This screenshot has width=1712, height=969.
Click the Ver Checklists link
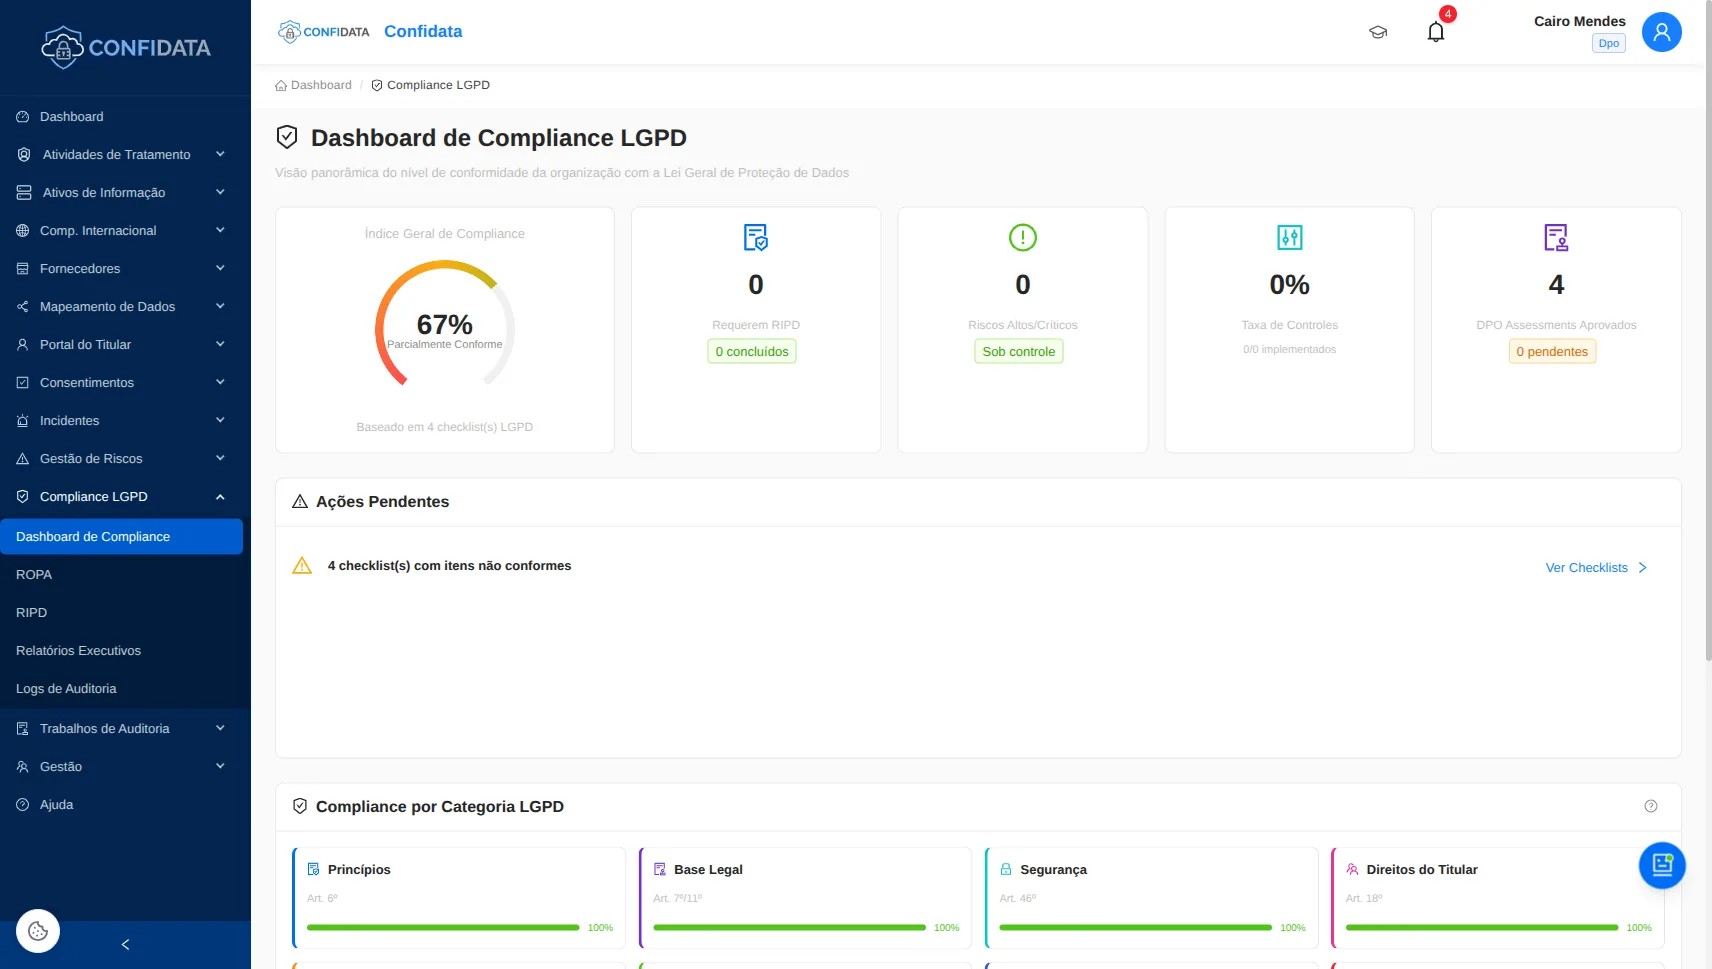[x=1586, y=567]
